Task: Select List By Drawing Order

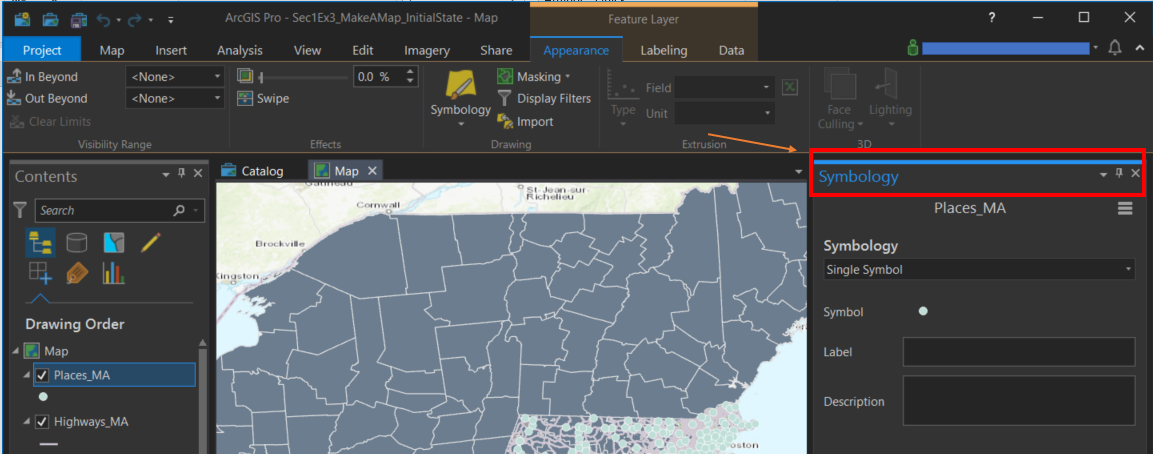Action: pos(40,242)
